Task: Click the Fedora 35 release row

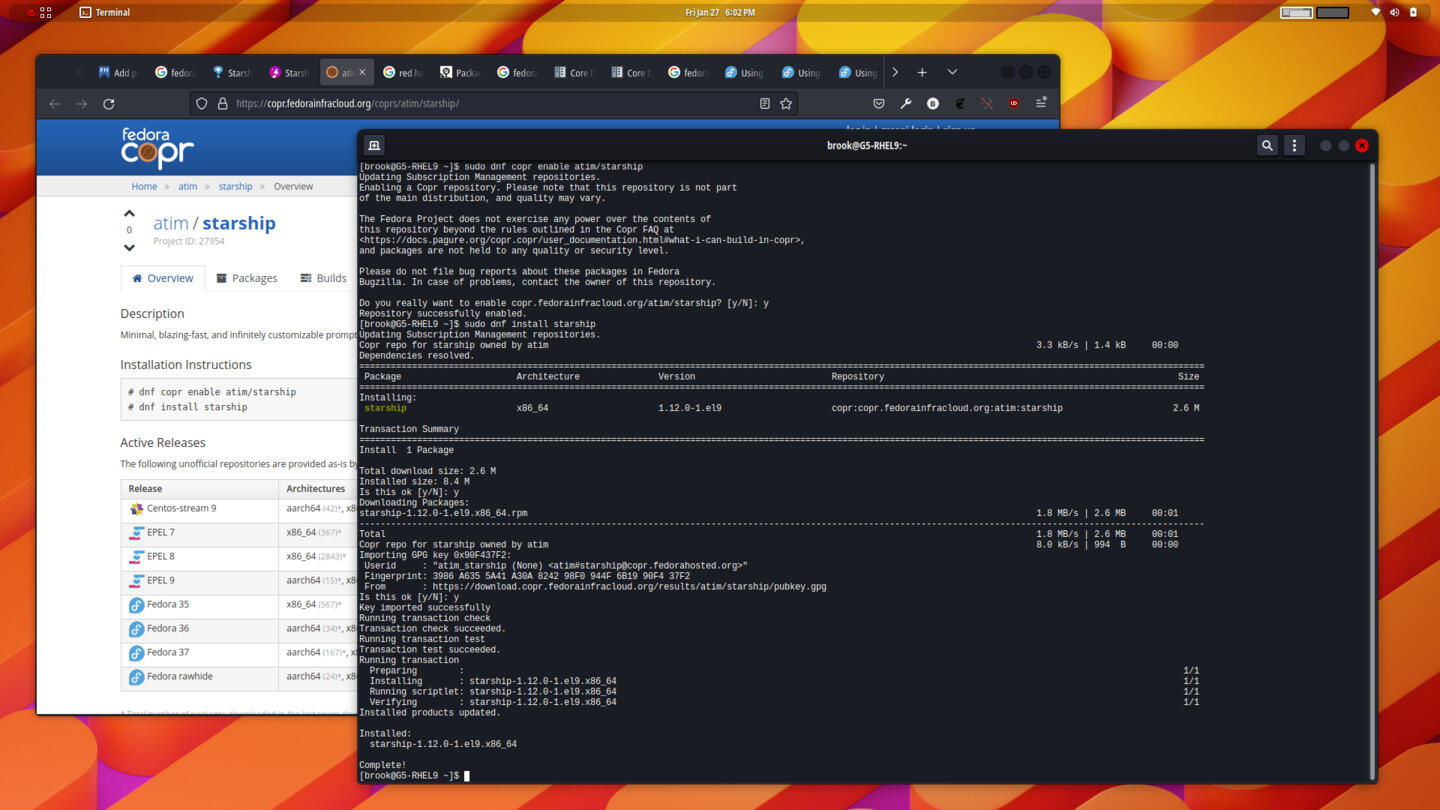Action: [x=239, y=605]
